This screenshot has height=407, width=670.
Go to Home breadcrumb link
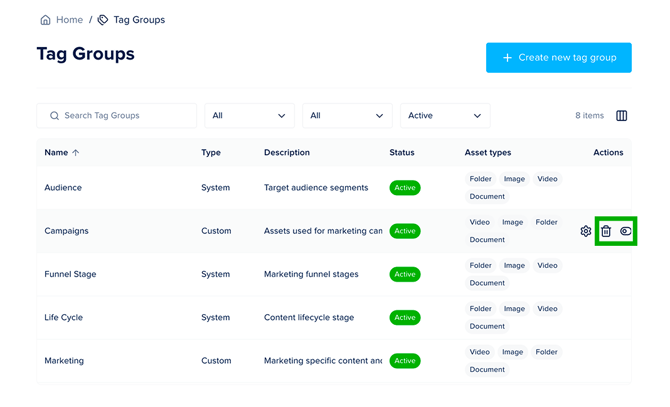coord(69,20)
